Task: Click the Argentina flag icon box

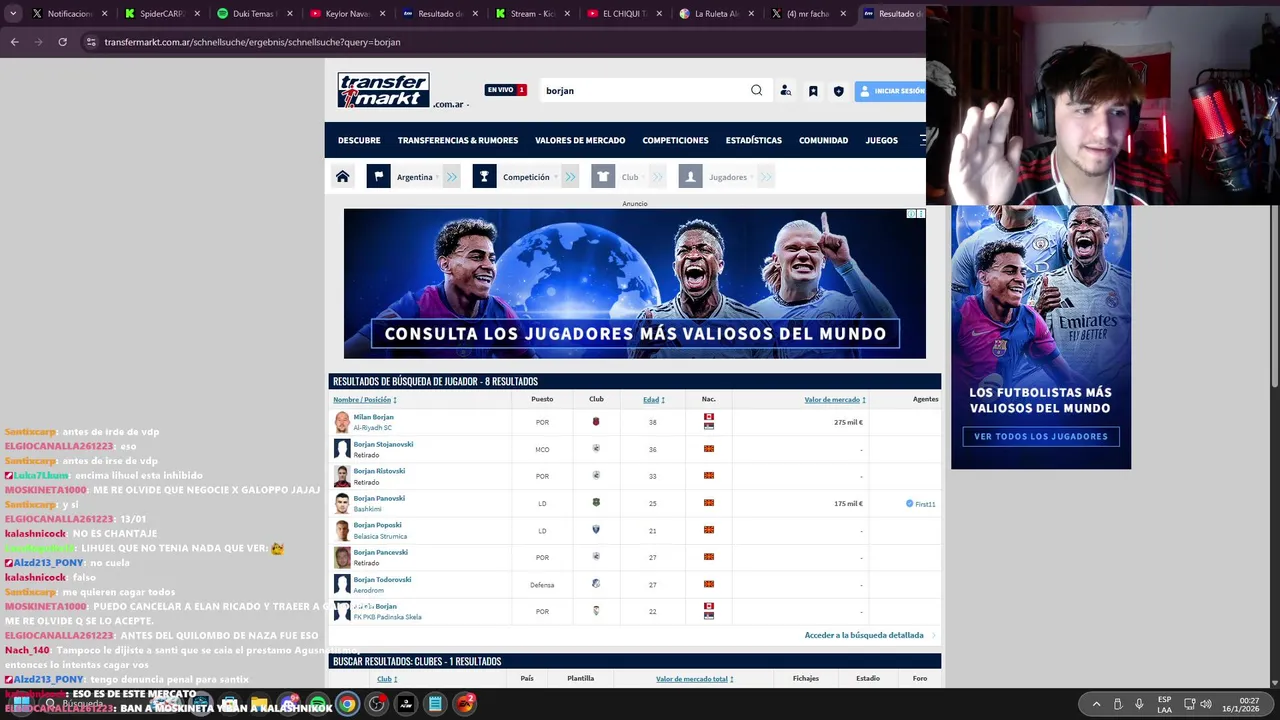Action: (x=378, y=177)
